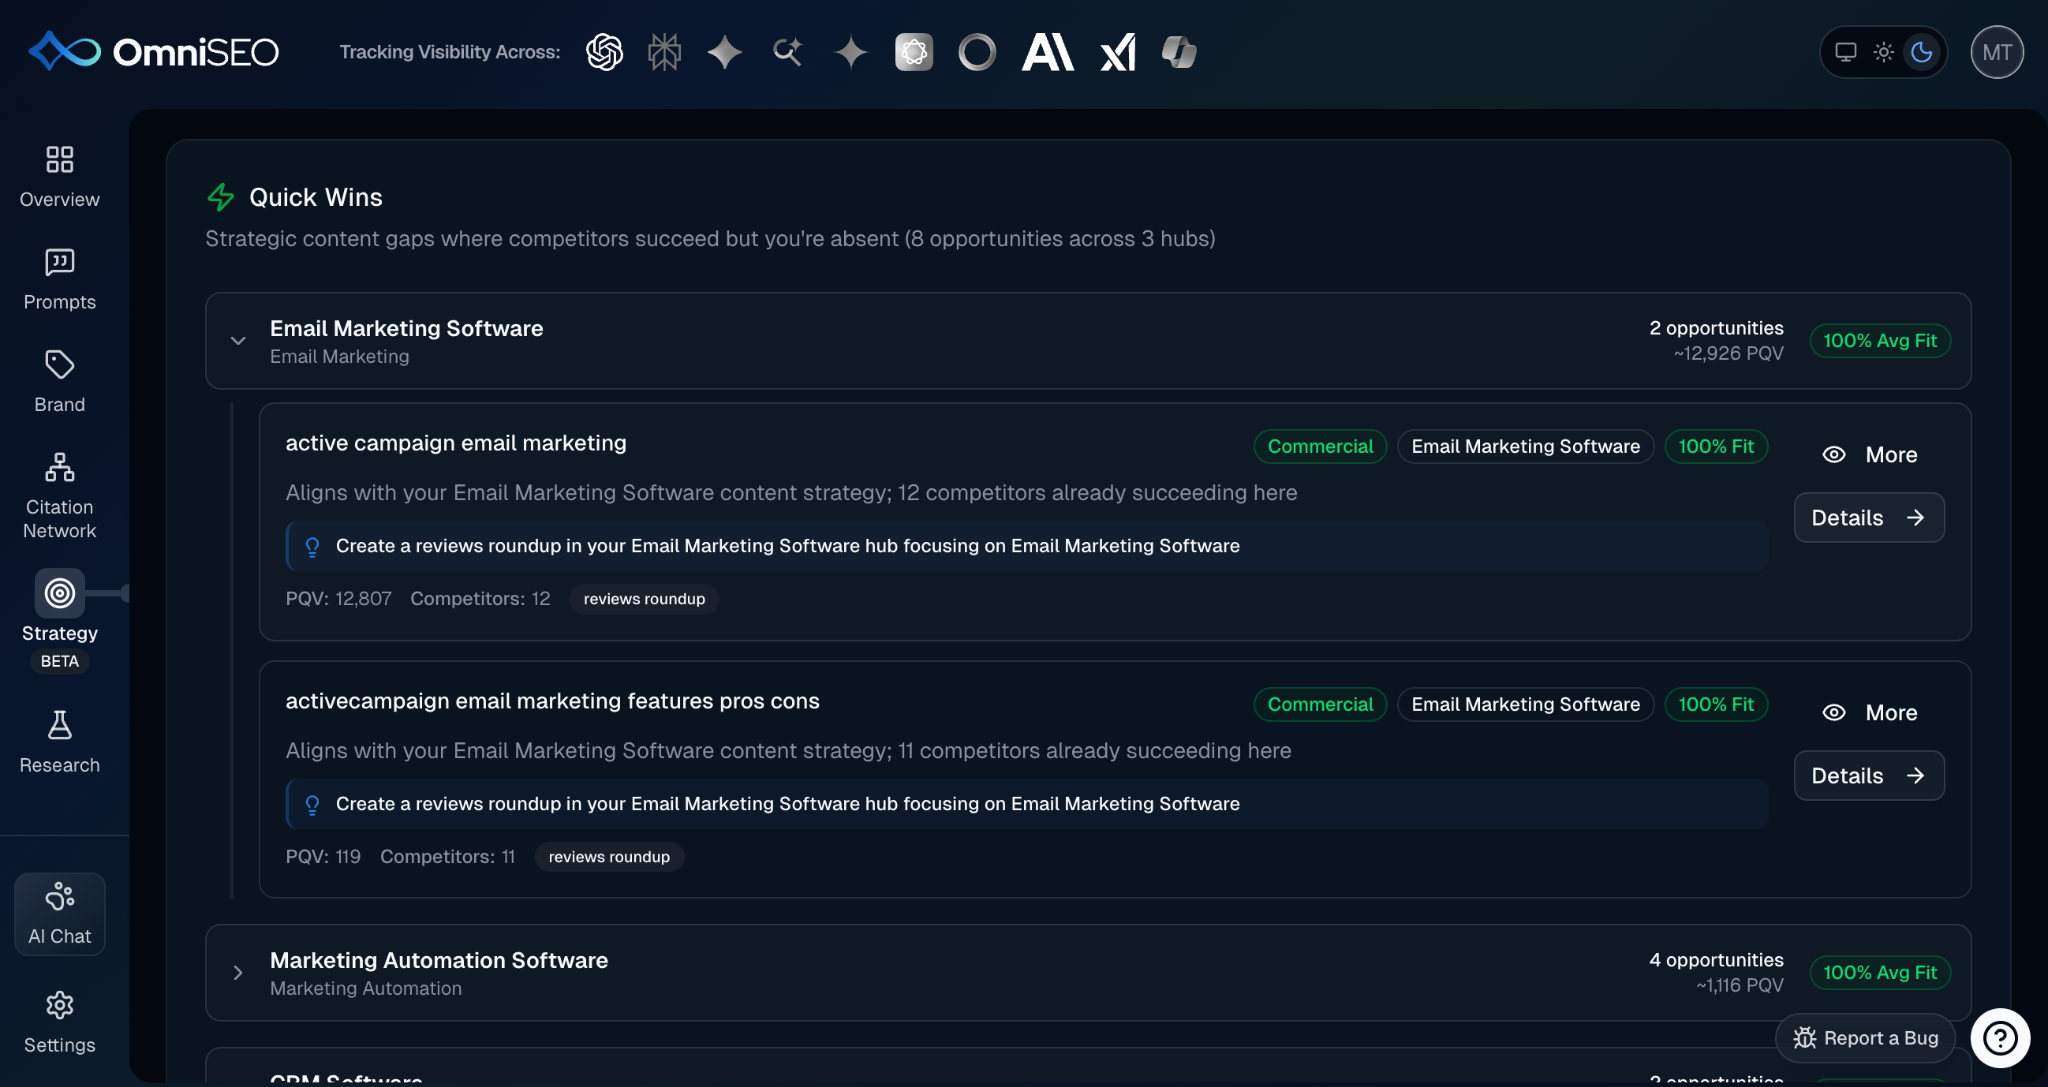Click 'active campaign email marketing' title
Image resolution: width=2048 pixels, height=1087 pixels.
pos(456,443)
